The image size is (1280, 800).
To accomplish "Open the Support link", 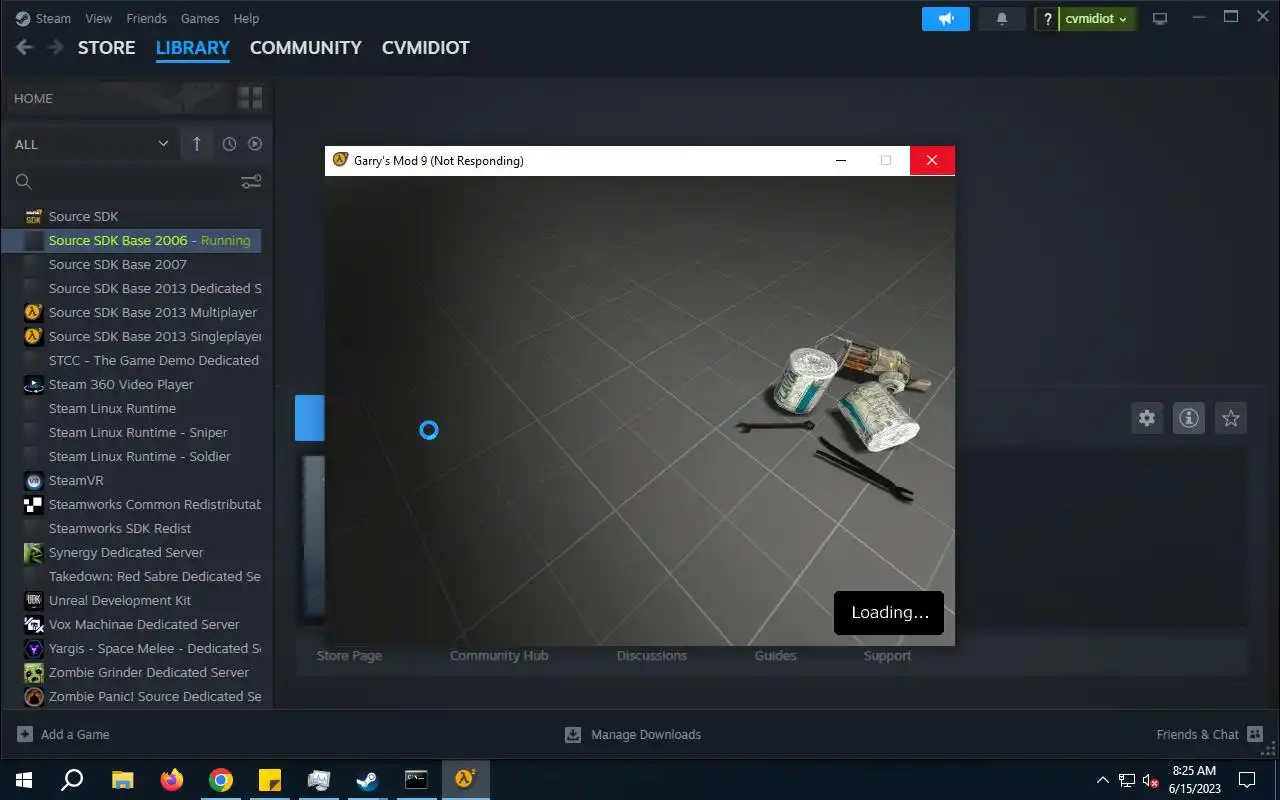I will 888,656.
